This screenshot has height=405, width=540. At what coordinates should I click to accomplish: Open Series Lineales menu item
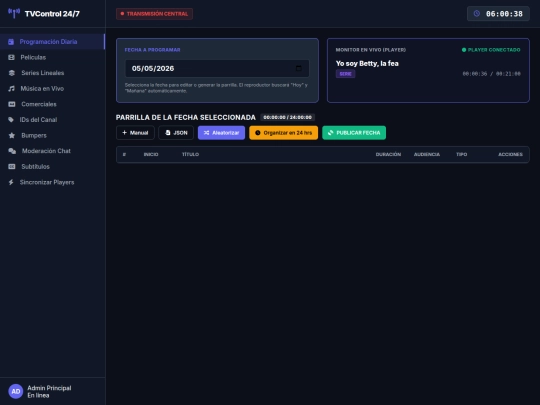(x=52, y=73)
